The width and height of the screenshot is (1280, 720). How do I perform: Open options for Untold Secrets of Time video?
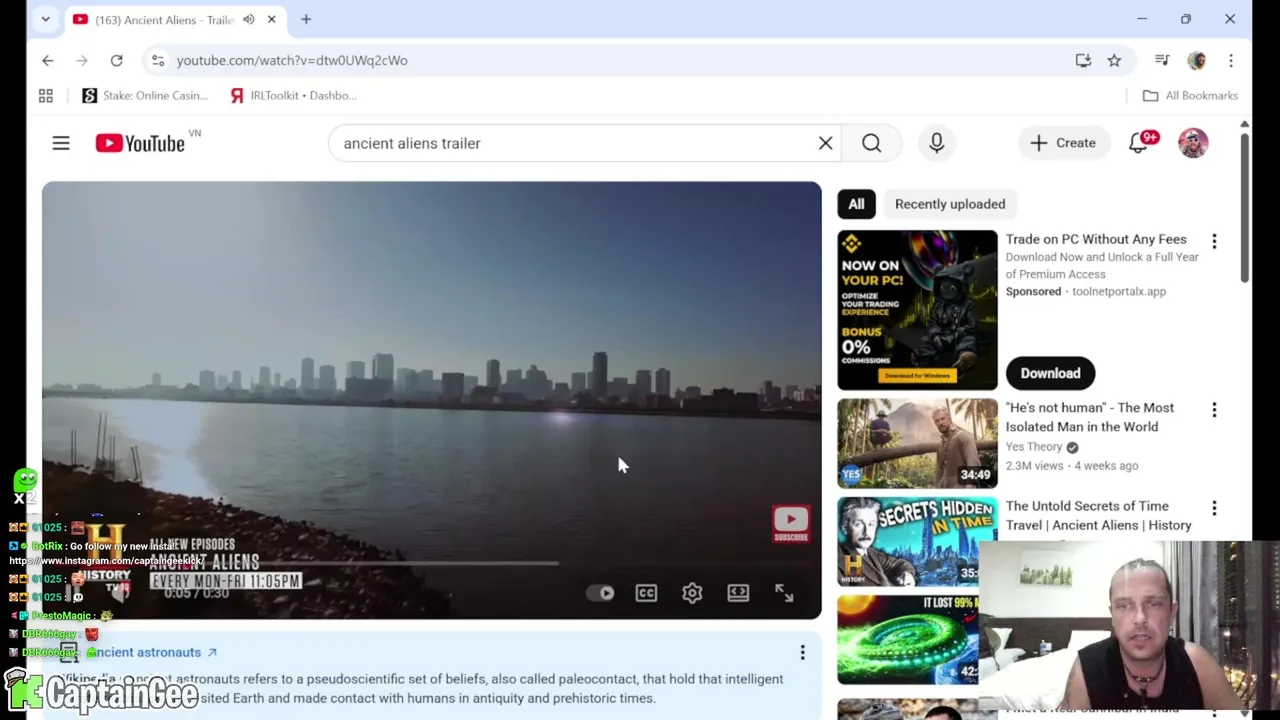pos(1214,508)
